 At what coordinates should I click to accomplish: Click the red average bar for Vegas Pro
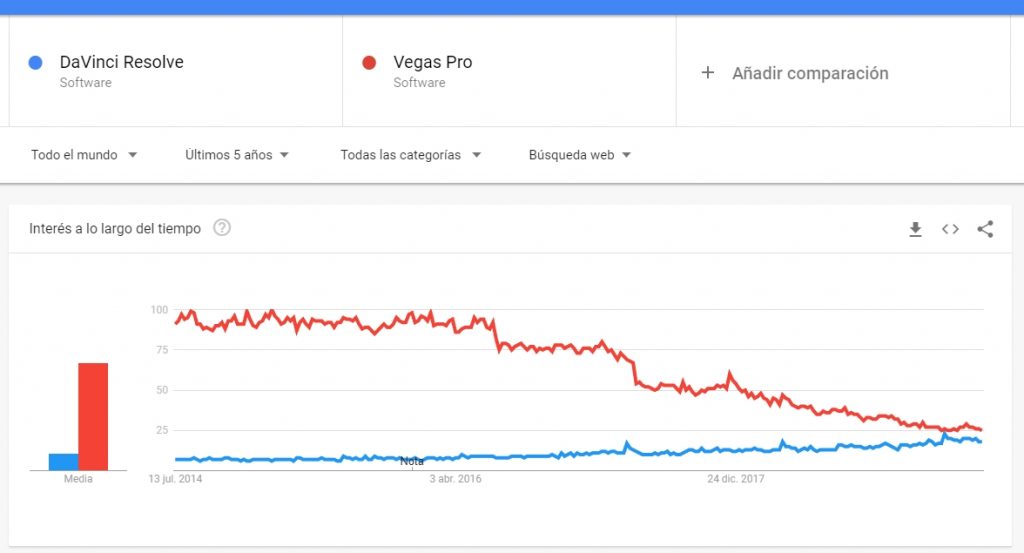click(x=93, y=416)
